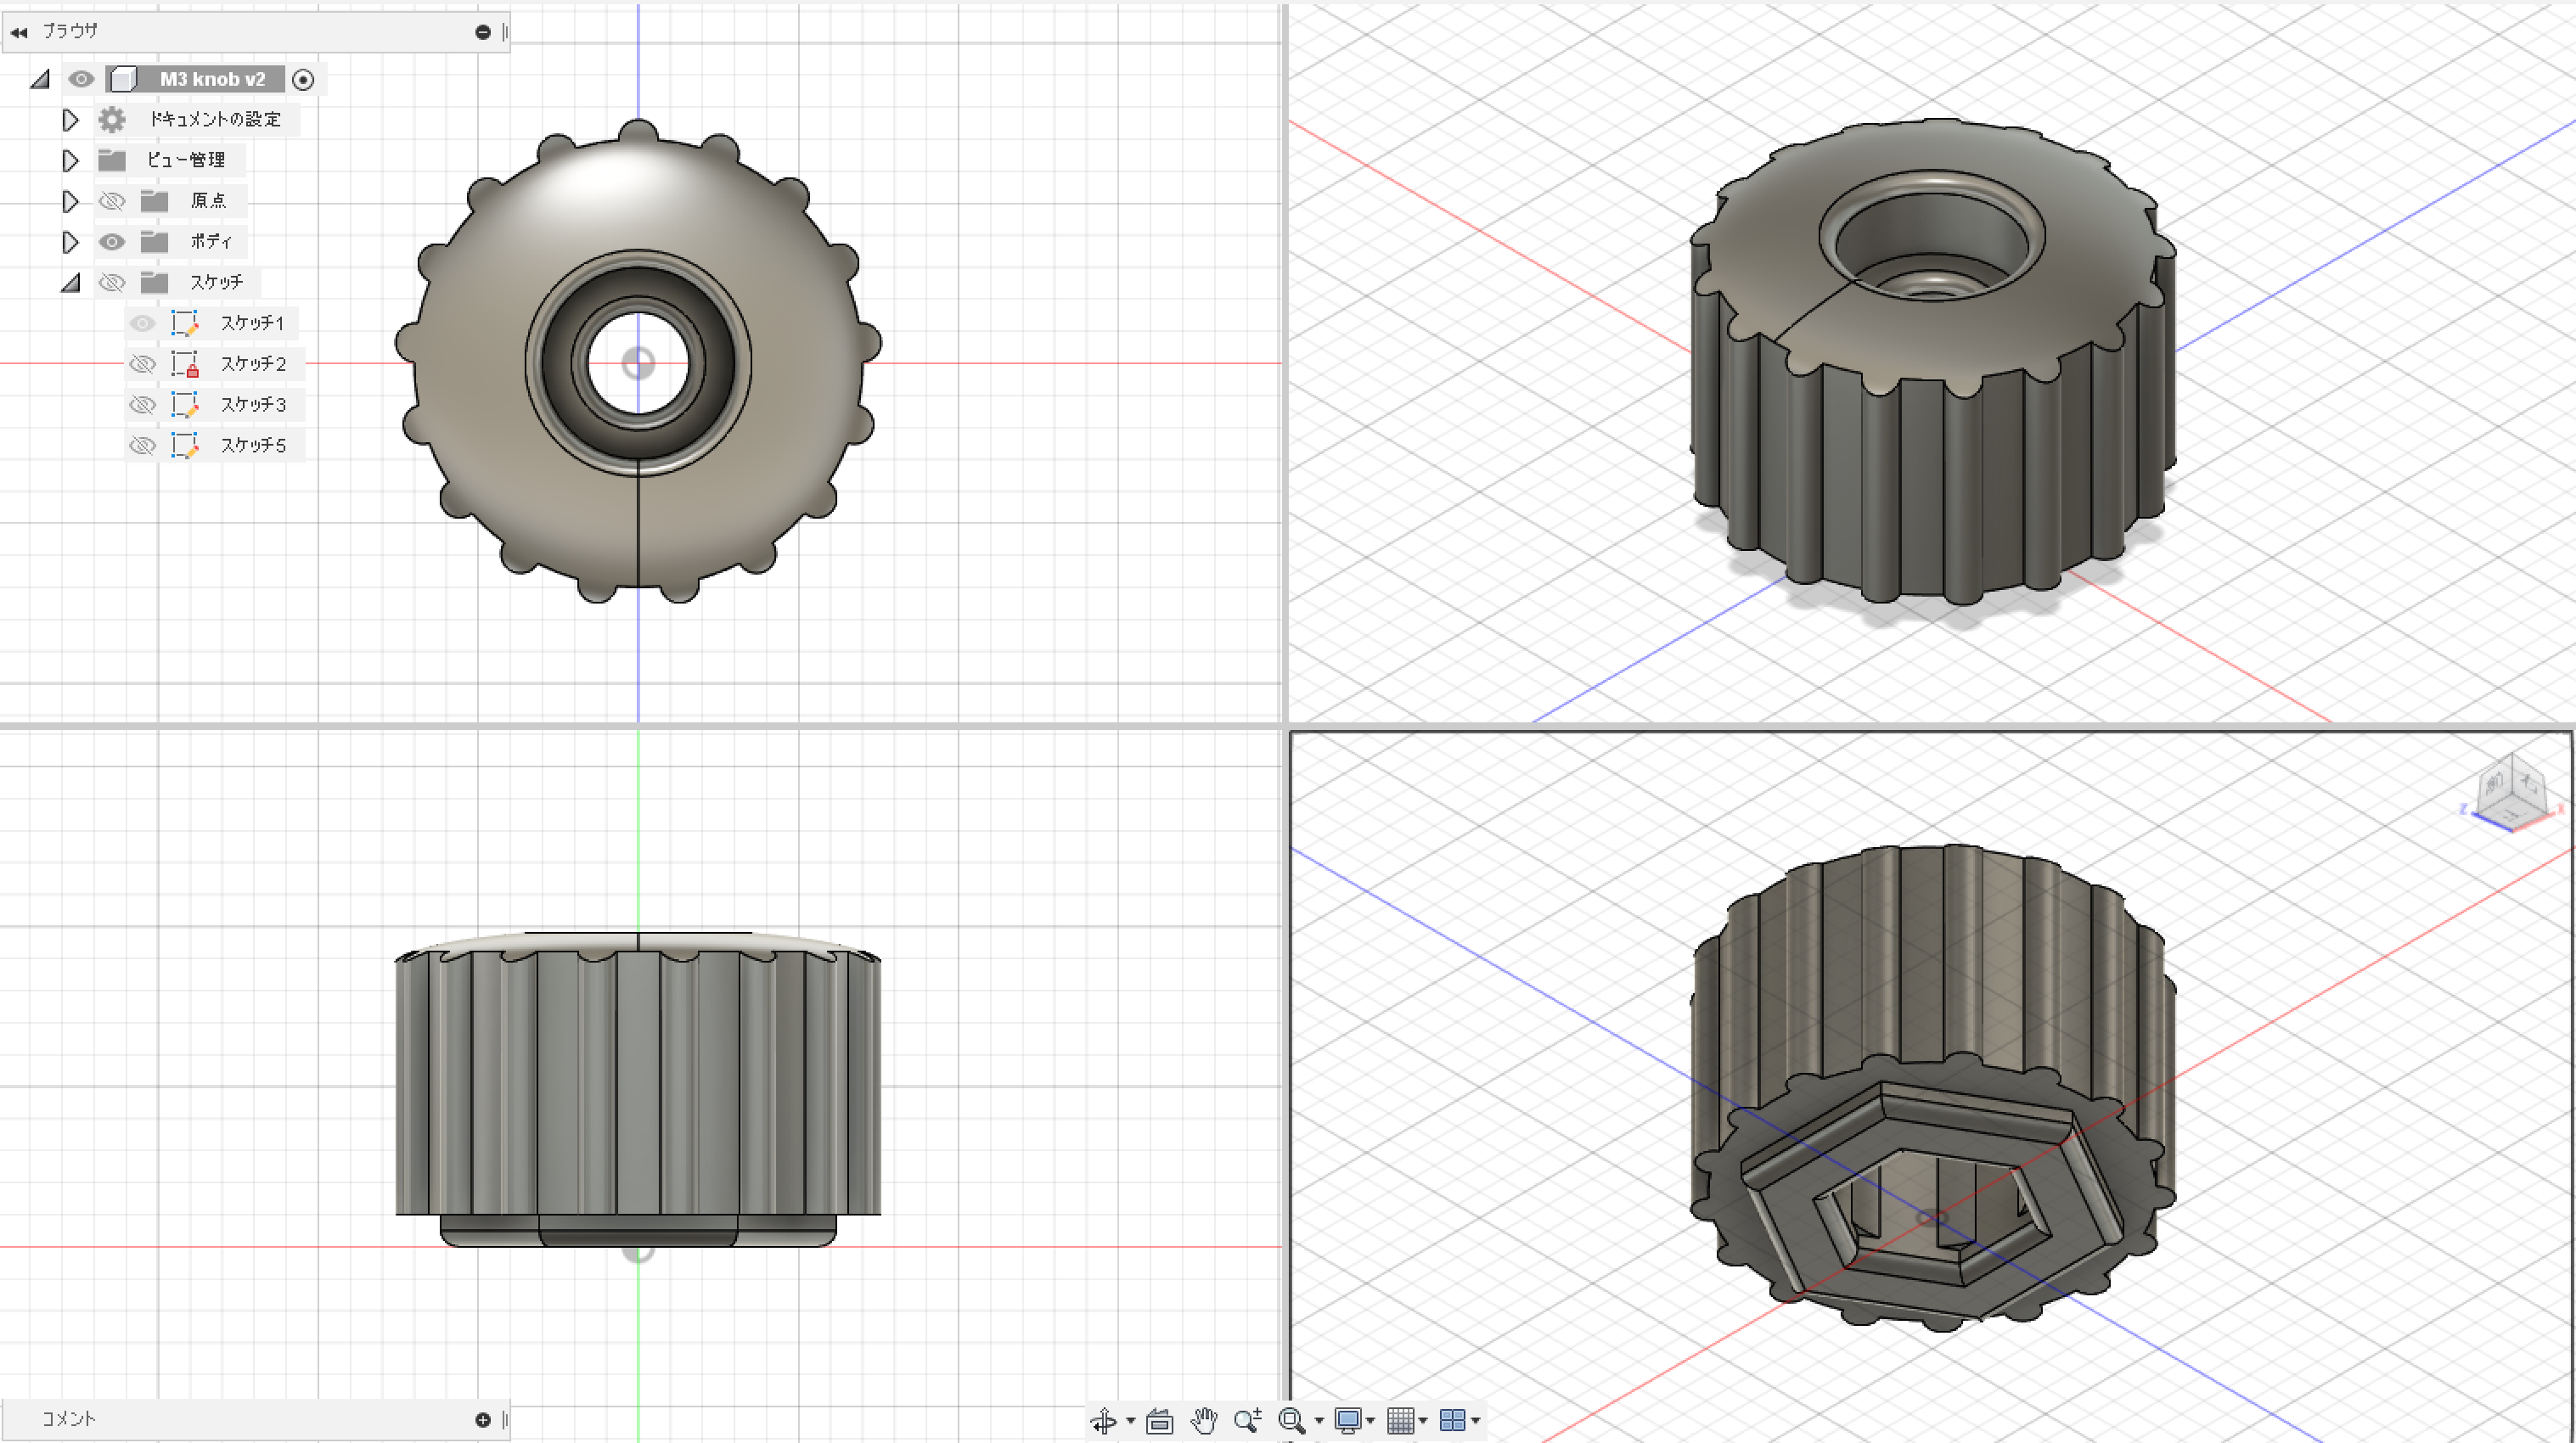
Task: Activate M3 knob v2 component radio button
Action: [303, 79]
